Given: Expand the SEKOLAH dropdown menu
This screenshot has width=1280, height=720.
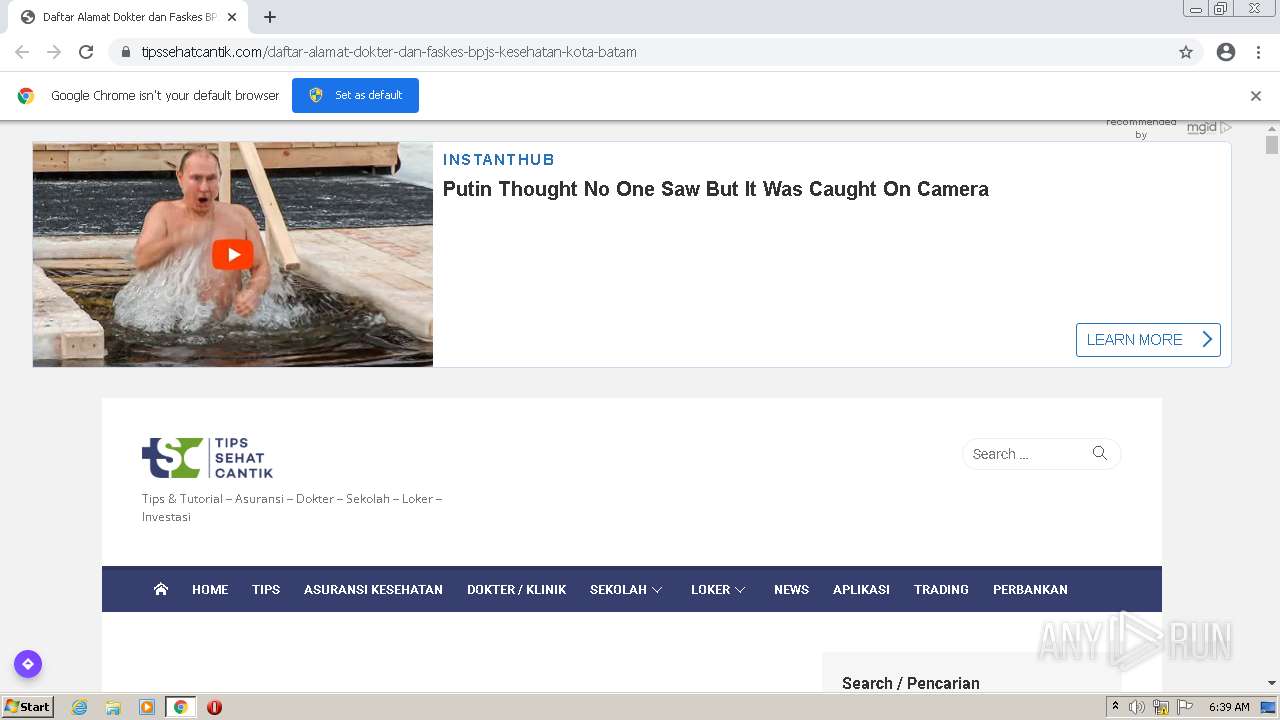Looking at the screenshot, I should [626, 590].
